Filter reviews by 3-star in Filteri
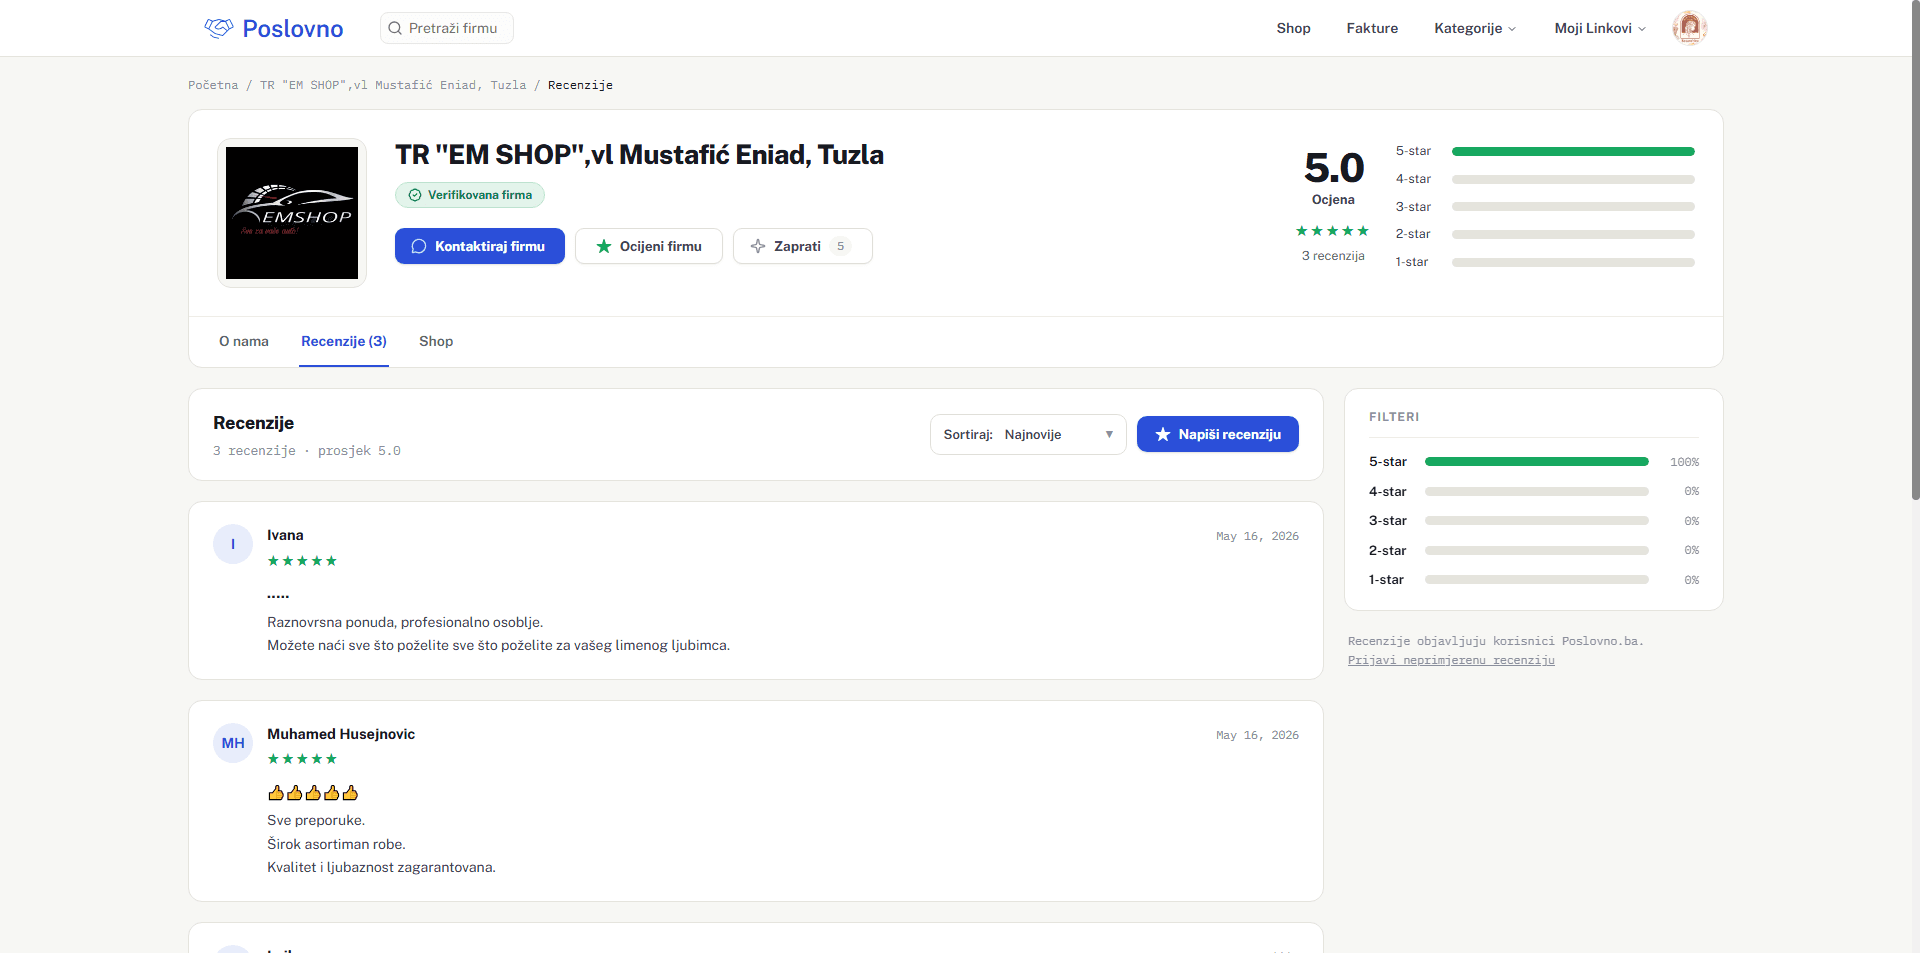 pyautogui.click(x=1534, y=521)
